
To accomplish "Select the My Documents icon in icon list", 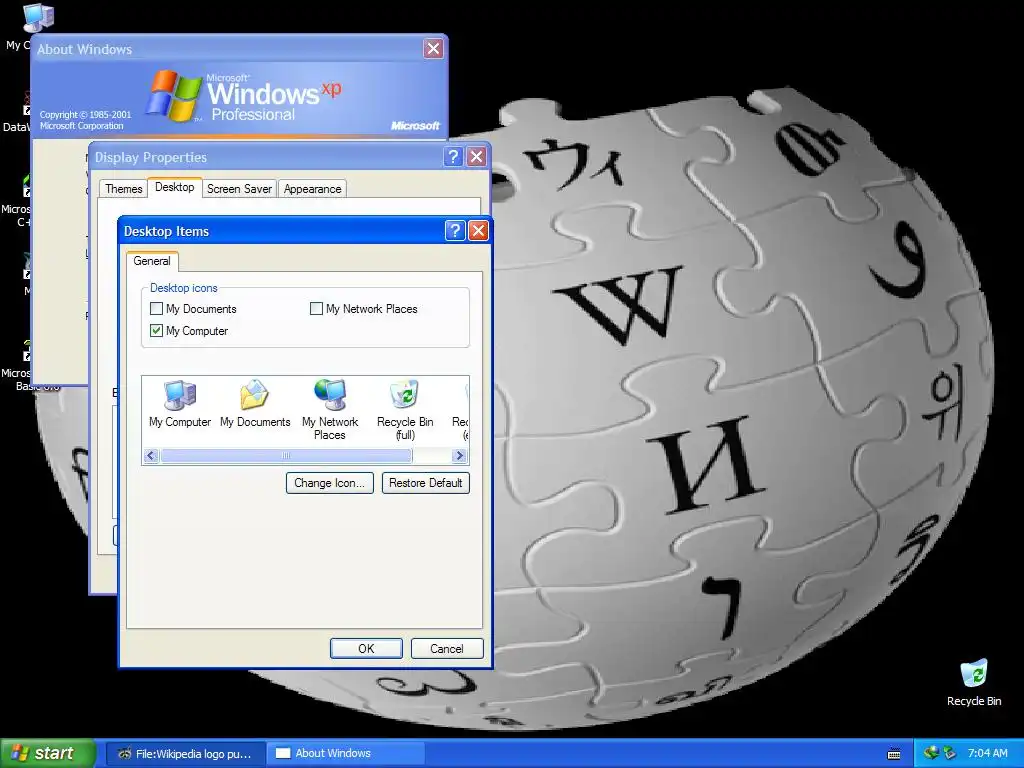I will click(x=255, y=404).
